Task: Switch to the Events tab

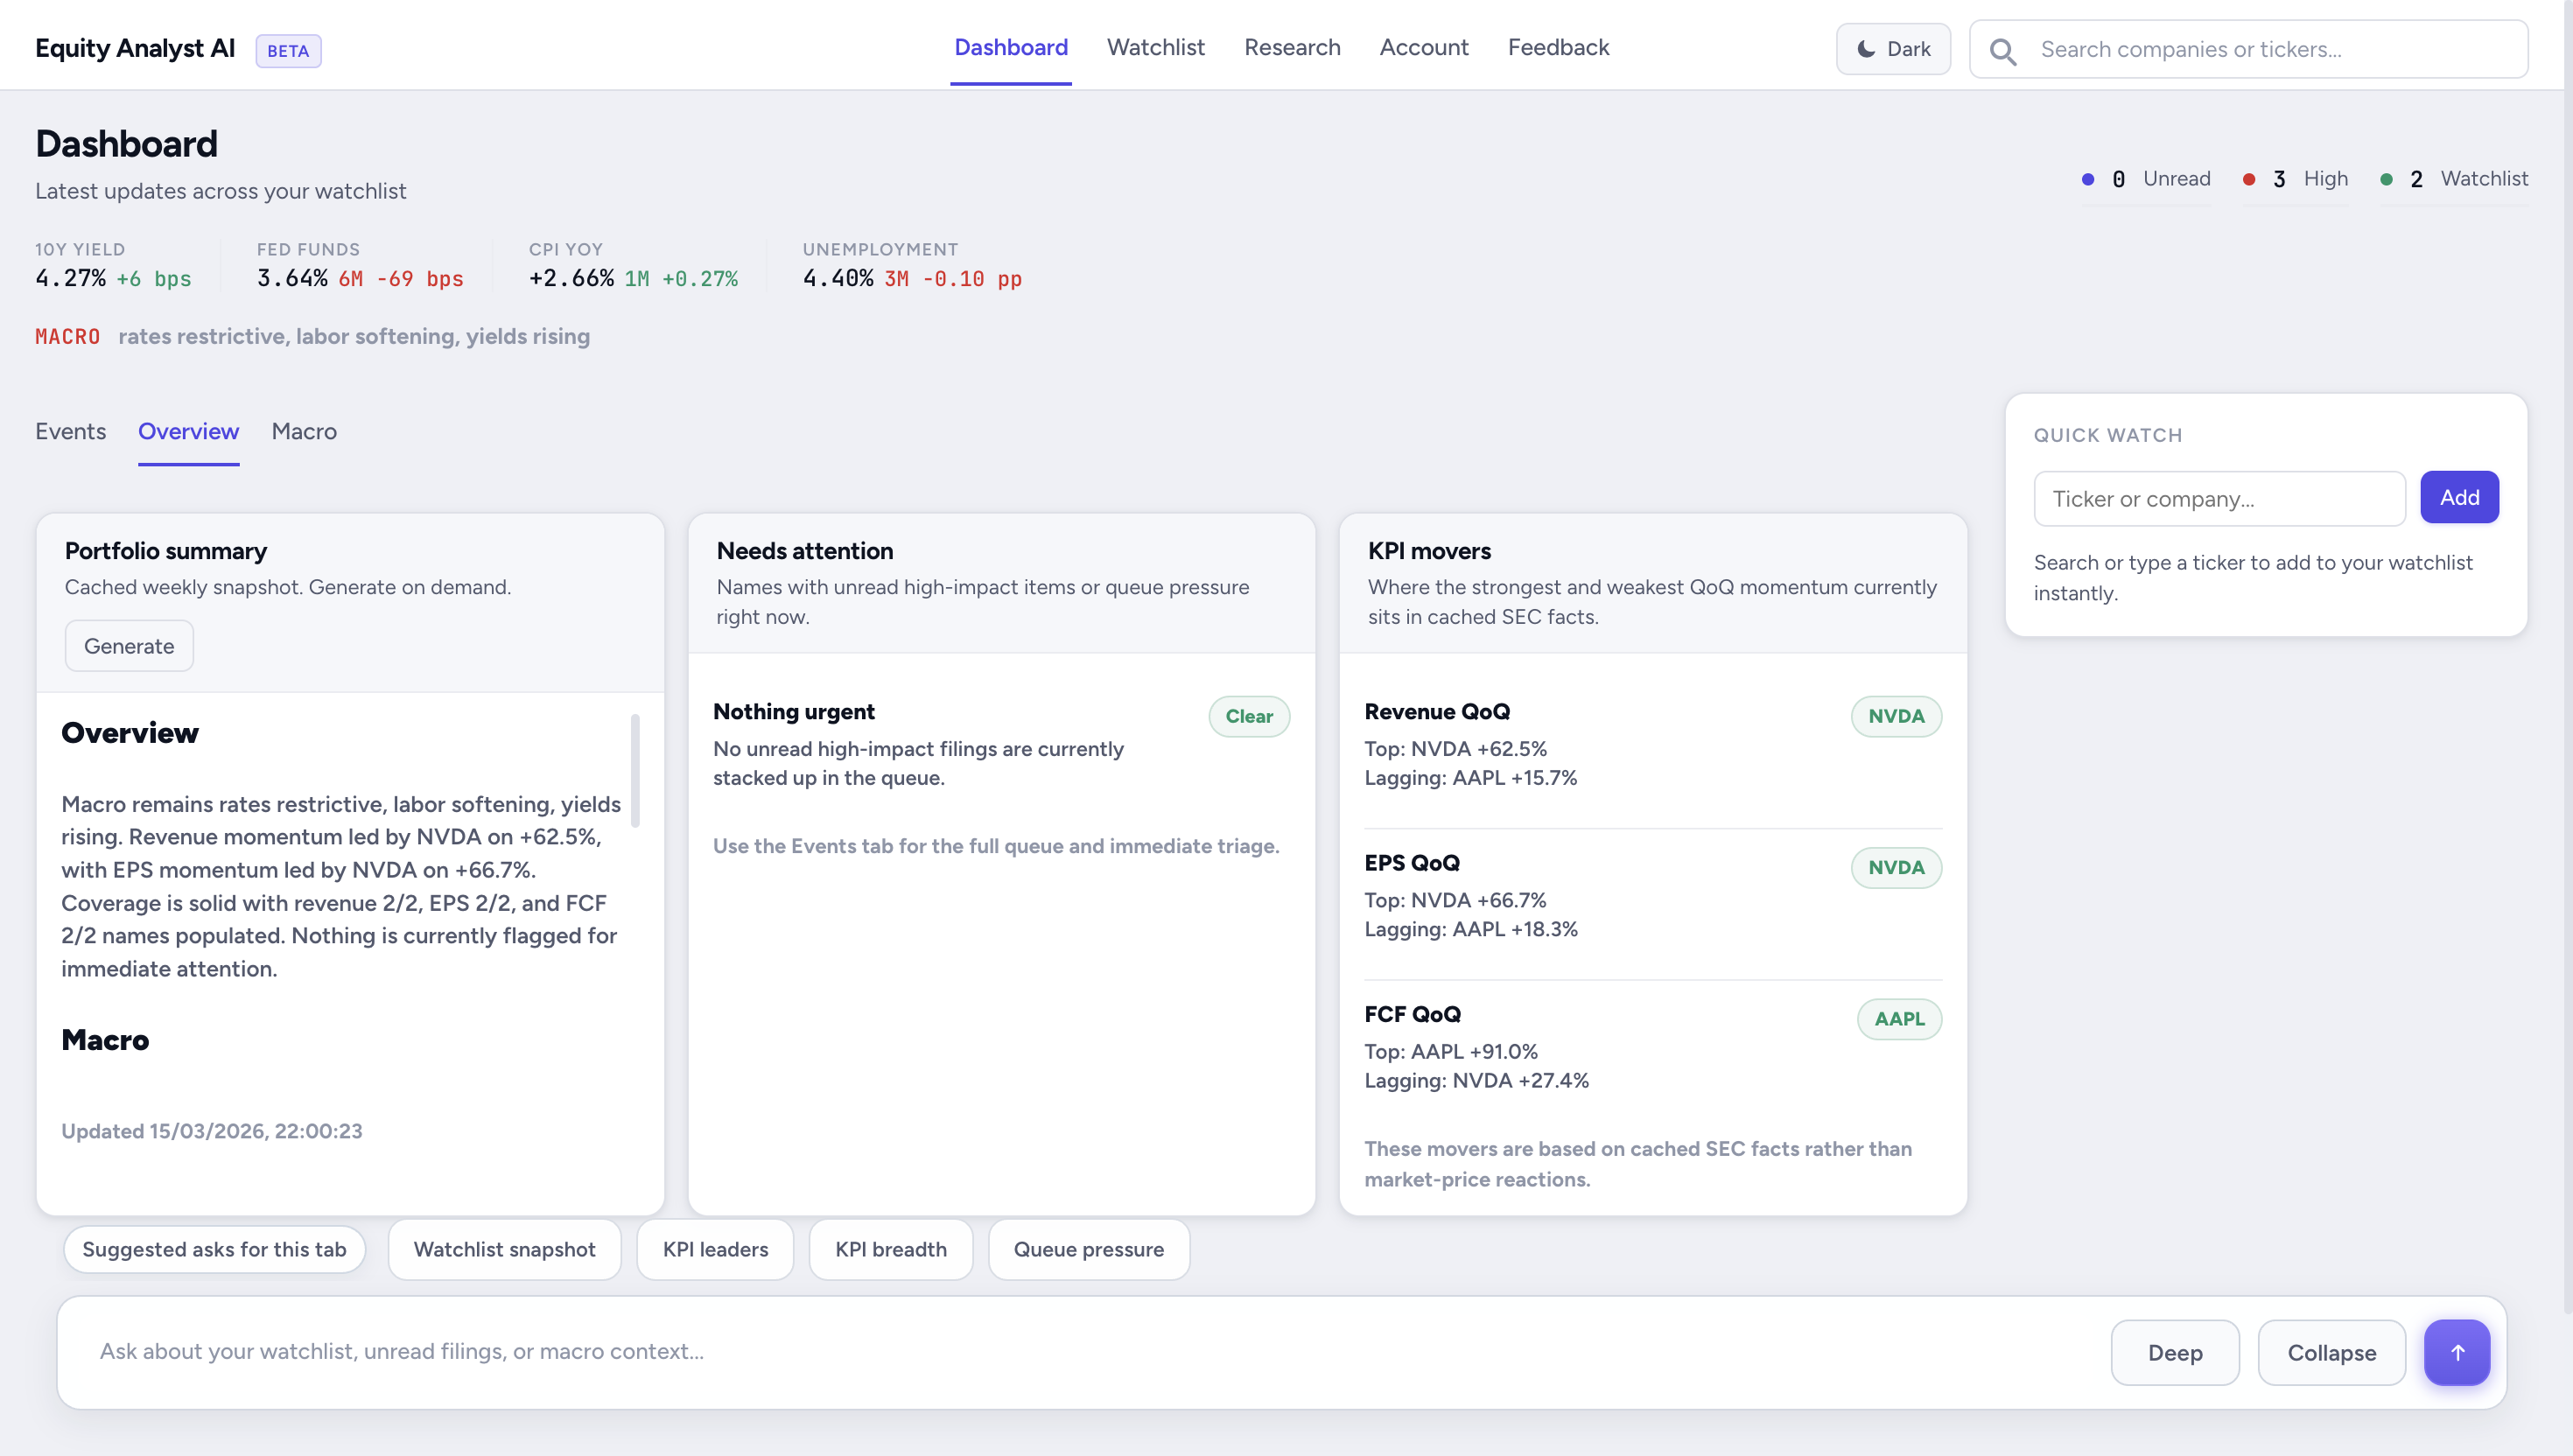Action: tap(70, 432)
